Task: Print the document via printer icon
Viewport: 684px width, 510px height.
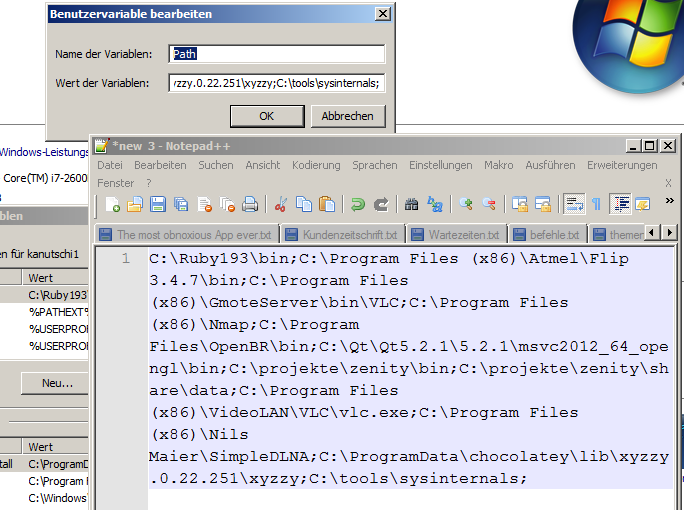Action: pos(250,204)
